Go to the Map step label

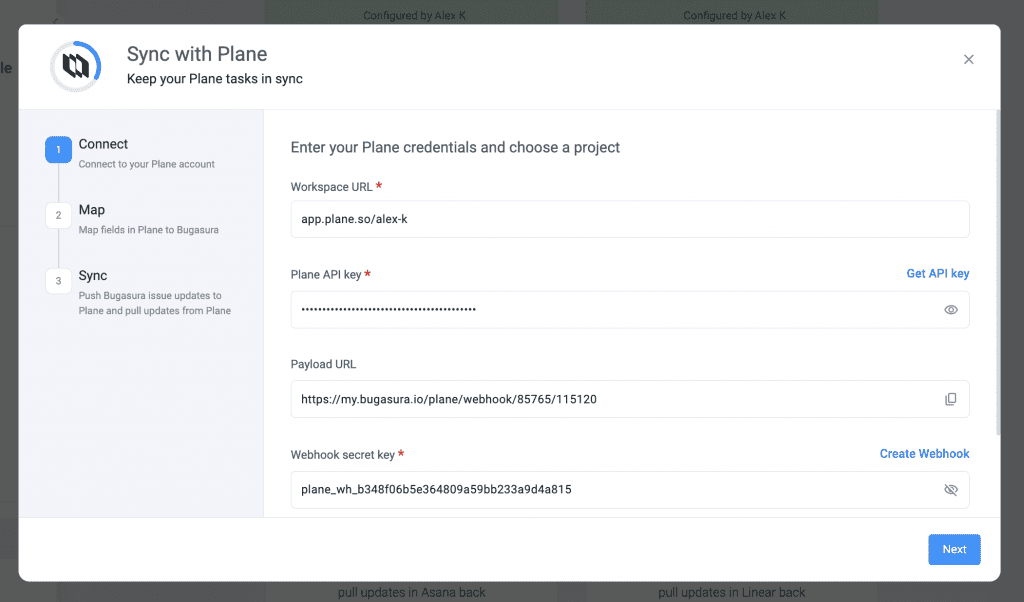(91, 210)
